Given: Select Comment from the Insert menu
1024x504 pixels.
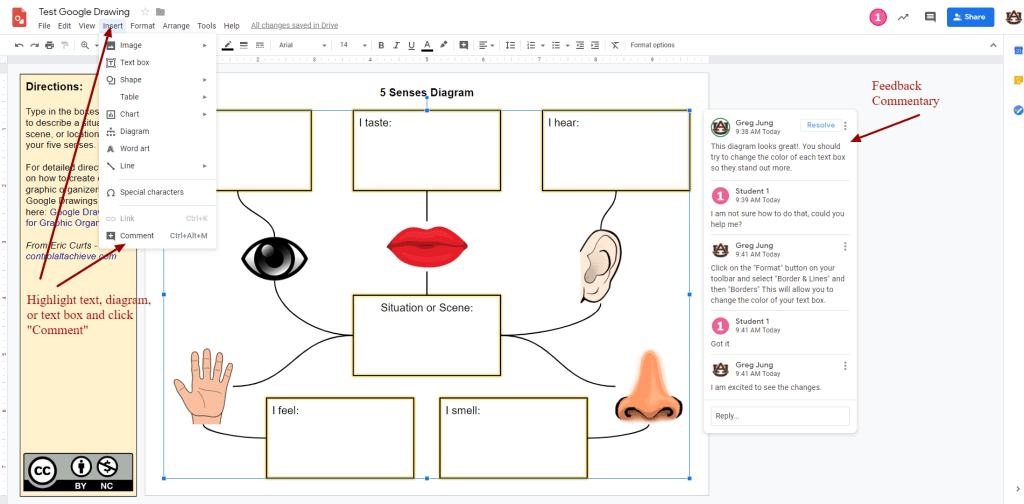Looking at the screenshot, I should coord(137,236).
